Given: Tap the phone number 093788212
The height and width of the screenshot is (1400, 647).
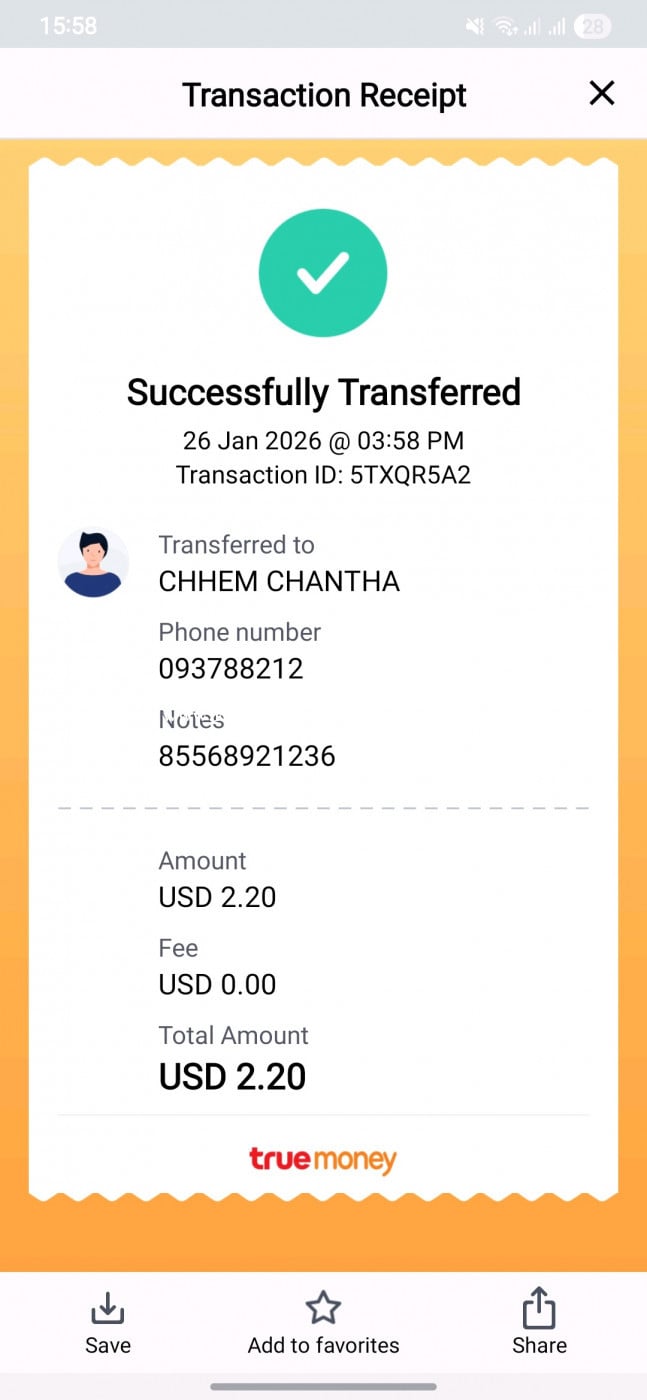Looking at the screenshot, I should tap(231, 669).
